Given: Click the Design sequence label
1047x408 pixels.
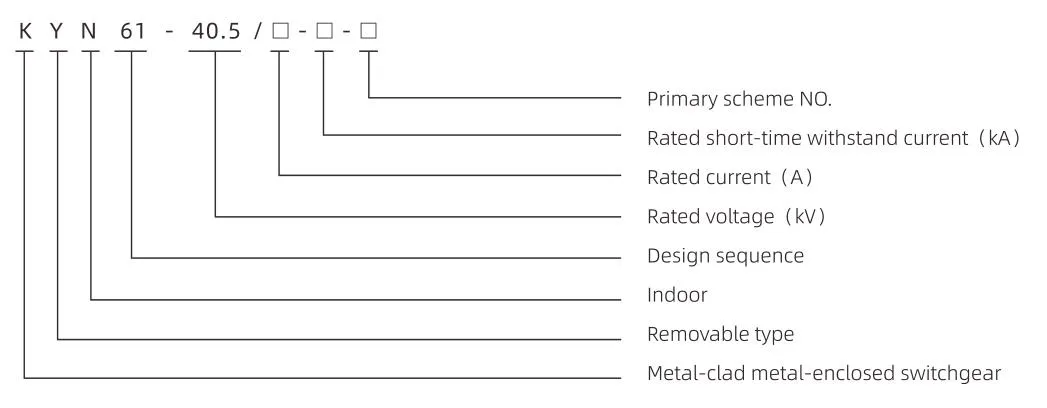Looking at the screenshot, I should click(725, 256).
